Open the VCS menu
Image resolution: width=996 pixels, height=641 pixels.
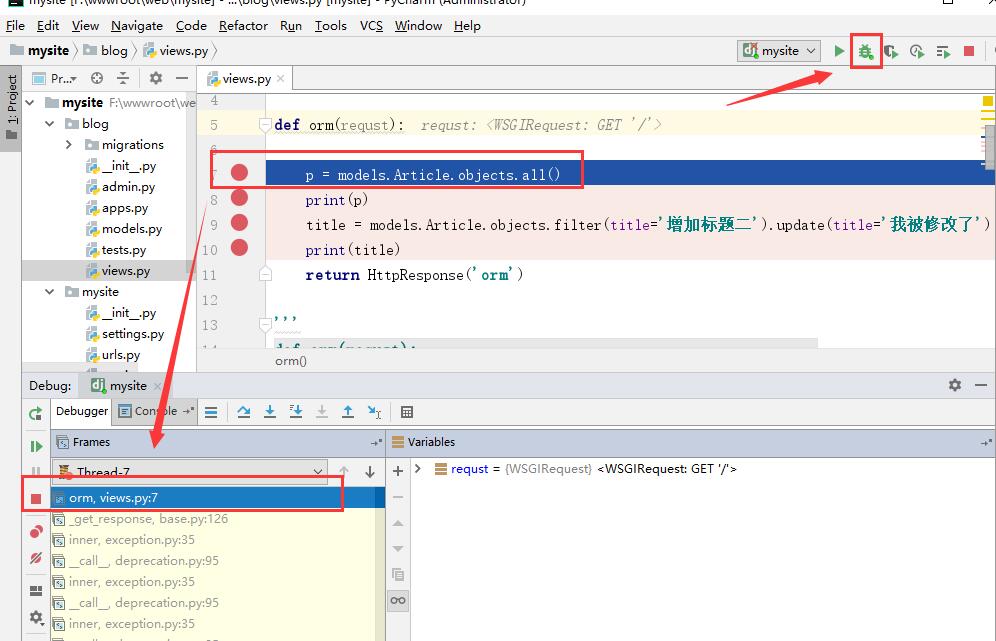tap(371, 25)
